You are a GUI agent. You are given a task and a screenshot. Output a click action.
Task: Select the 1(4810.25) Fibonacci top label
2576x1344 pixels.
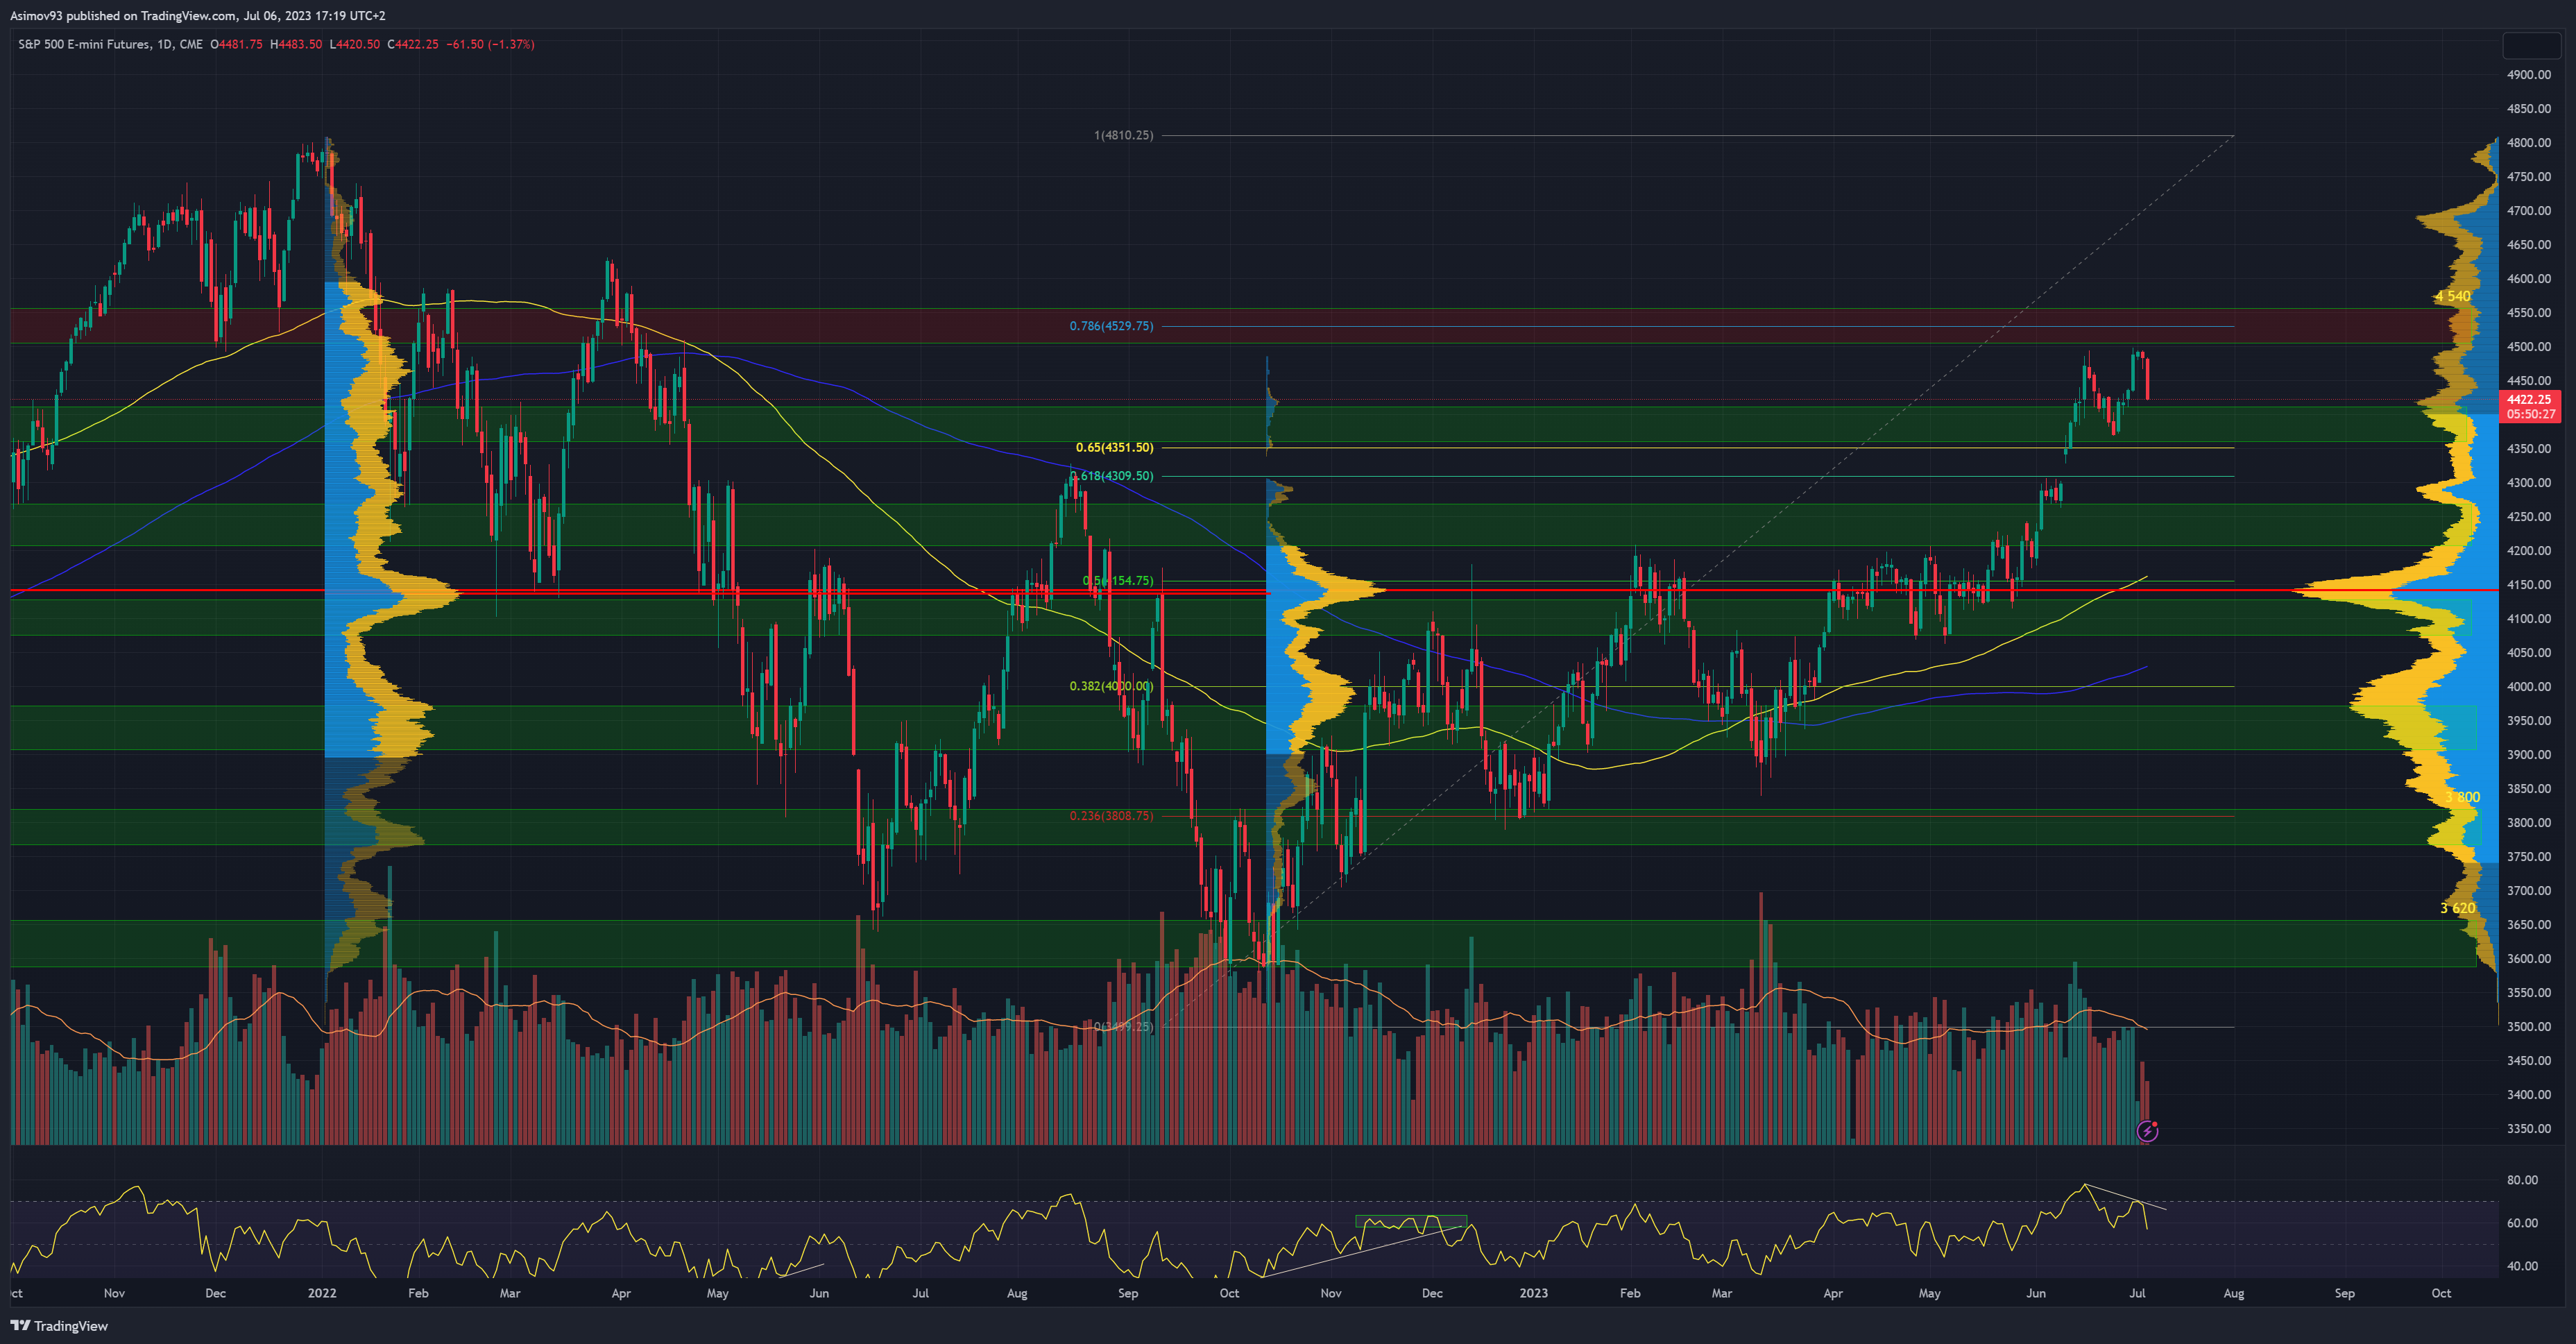[1123, 135]
